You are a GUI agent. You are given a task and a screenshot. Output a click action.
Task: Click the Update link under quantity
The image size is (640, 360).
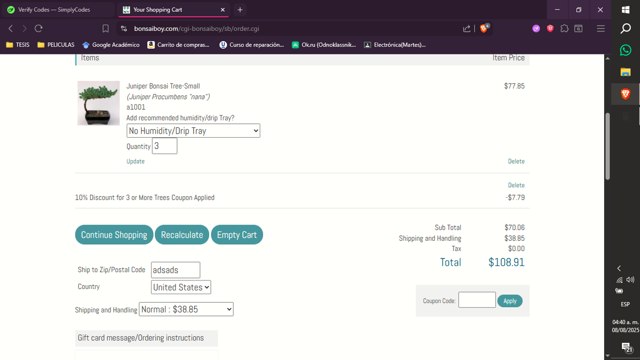pyautogui.click(x=136, y=161)
